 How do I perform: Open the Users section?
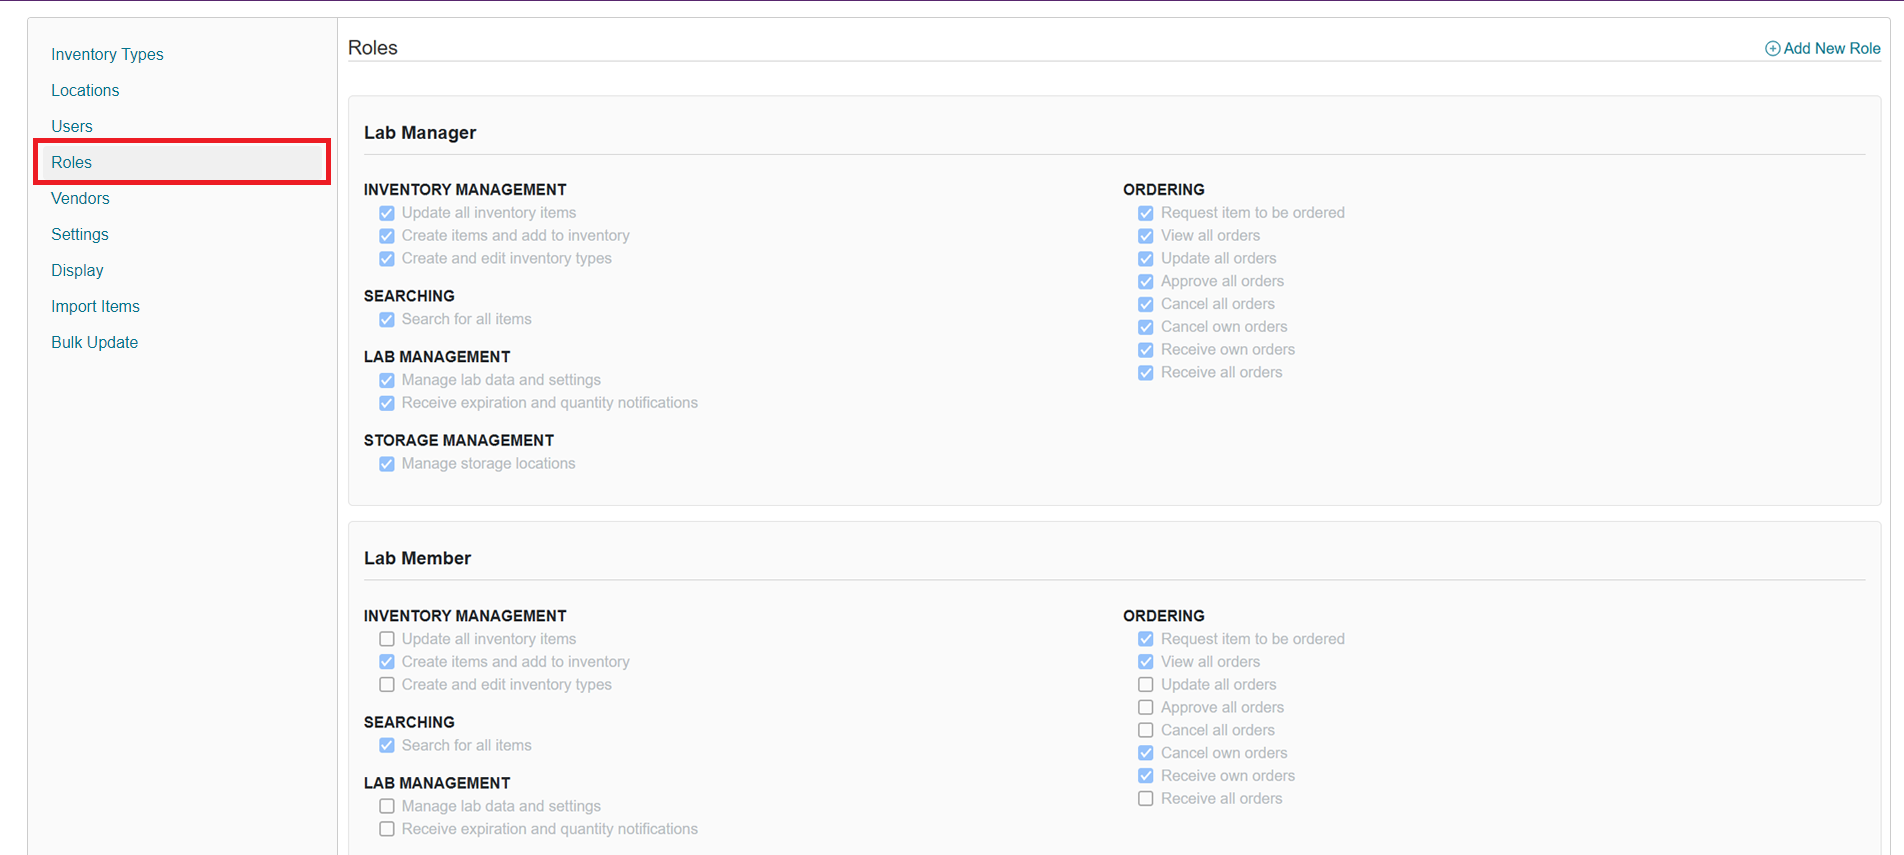(72, 127)
